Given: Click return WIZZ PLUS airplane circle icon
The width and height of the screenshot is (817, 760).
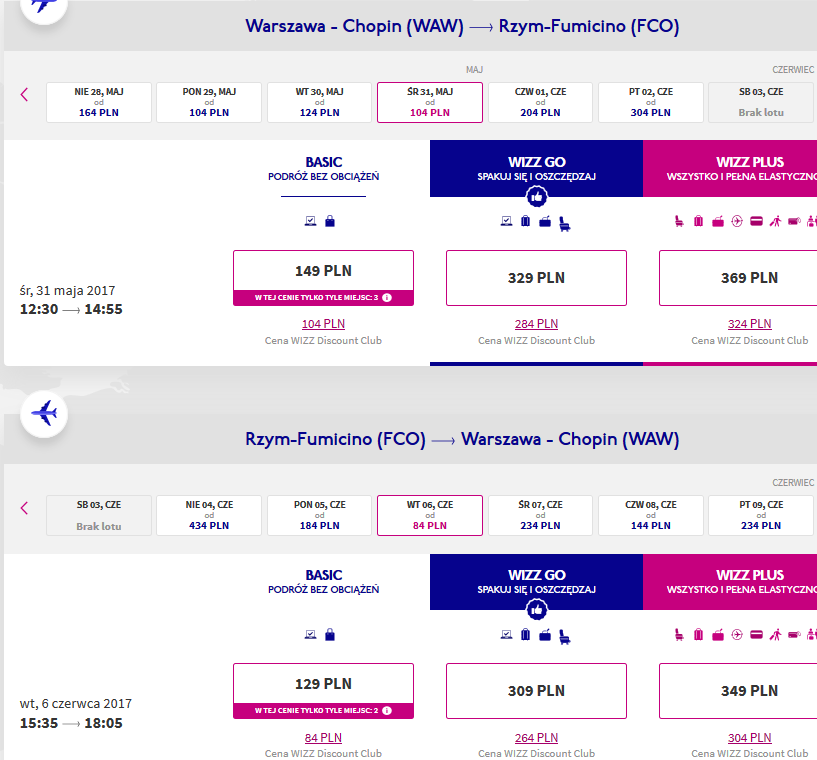Looking at the screenshot, I should 737,634.
